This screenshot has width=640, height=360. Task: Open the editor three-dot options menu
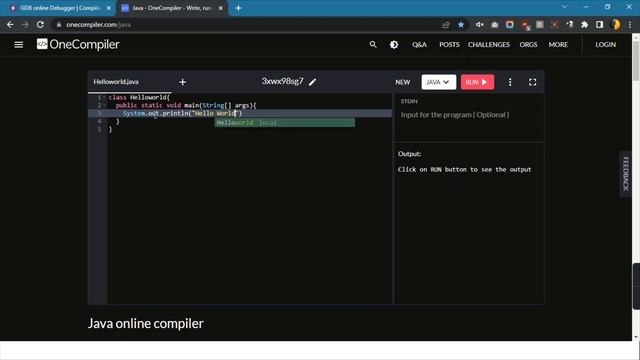coord(510,82)
